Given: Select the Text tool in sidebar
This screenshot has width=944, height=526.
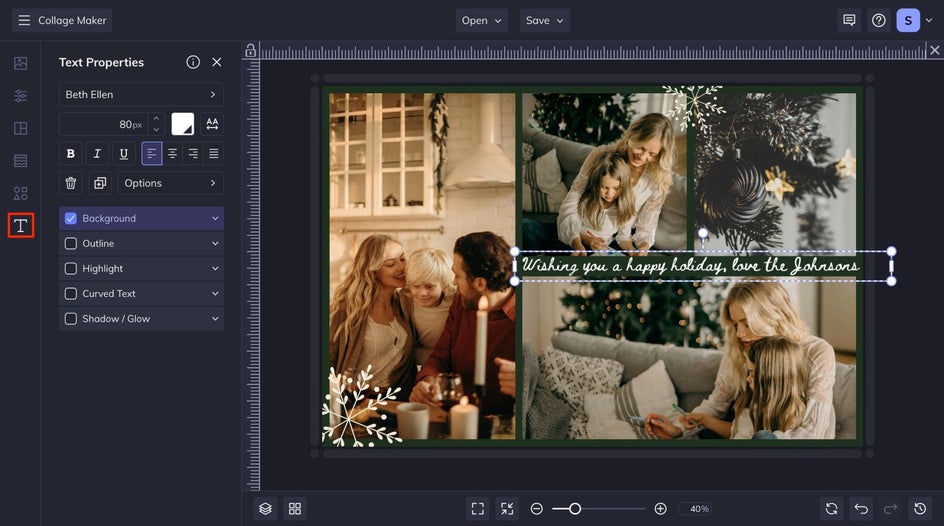Looking at the screenshot, I should point(20,225).
